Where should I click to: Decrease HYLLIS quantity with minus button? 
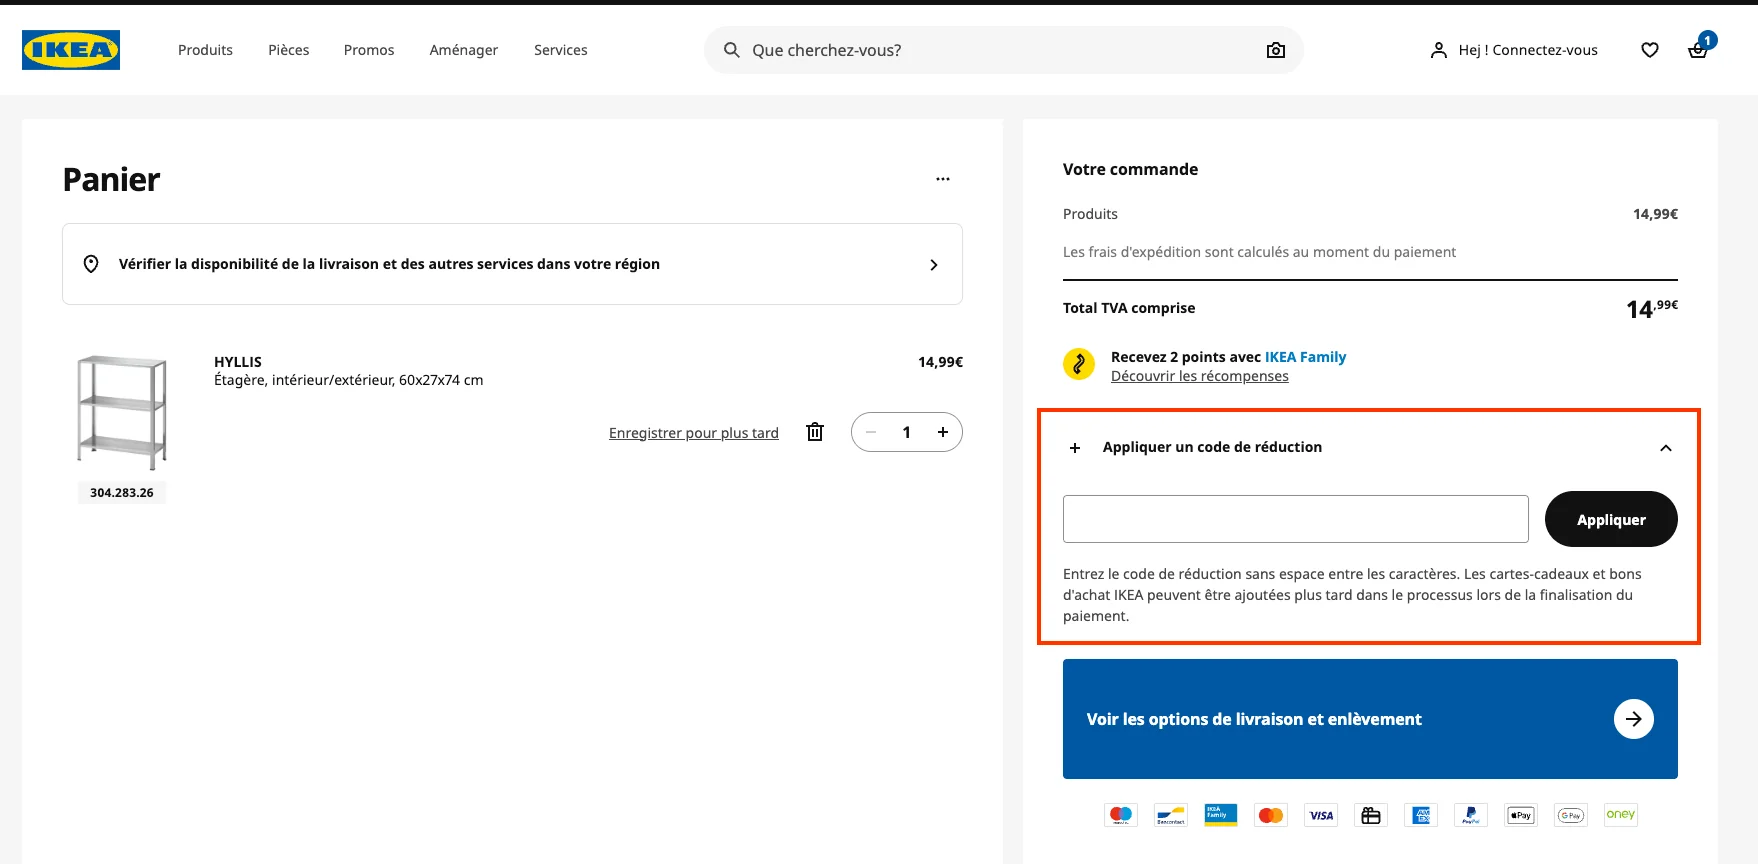point(872,432)
